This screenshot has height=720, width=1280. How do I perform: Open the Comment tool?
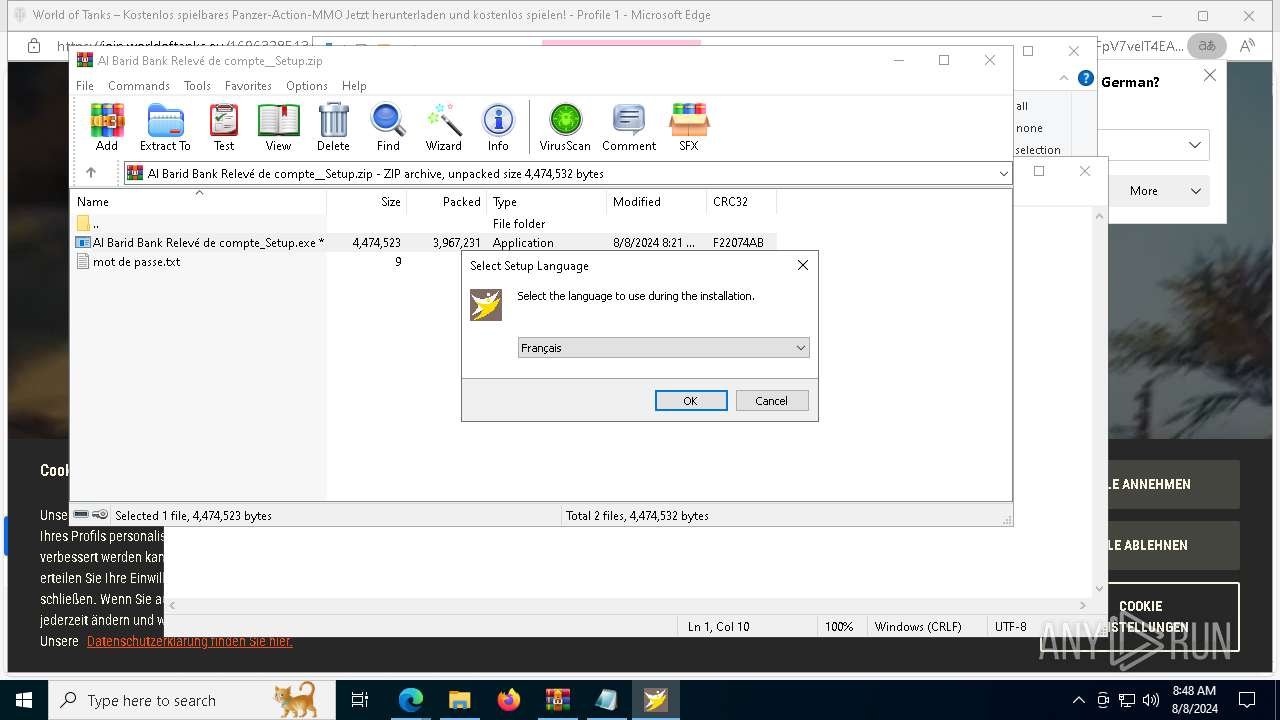pos(629,127)
